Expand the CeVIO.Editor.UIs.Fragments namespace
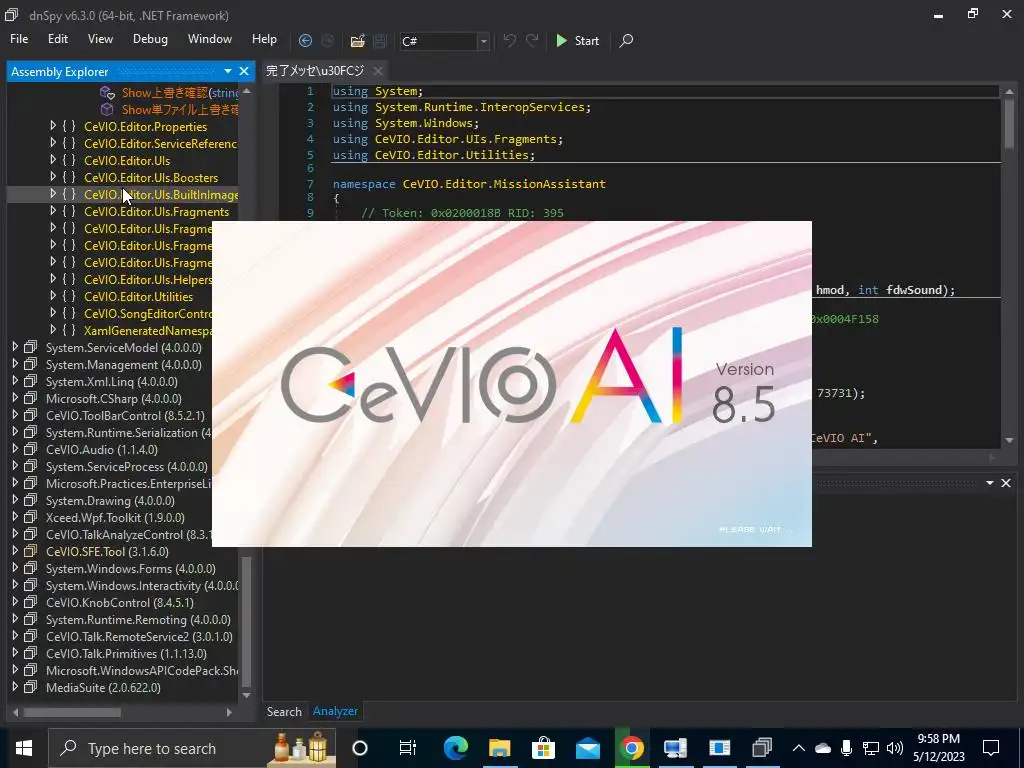The image size is (1024, 768). point(53,210)
